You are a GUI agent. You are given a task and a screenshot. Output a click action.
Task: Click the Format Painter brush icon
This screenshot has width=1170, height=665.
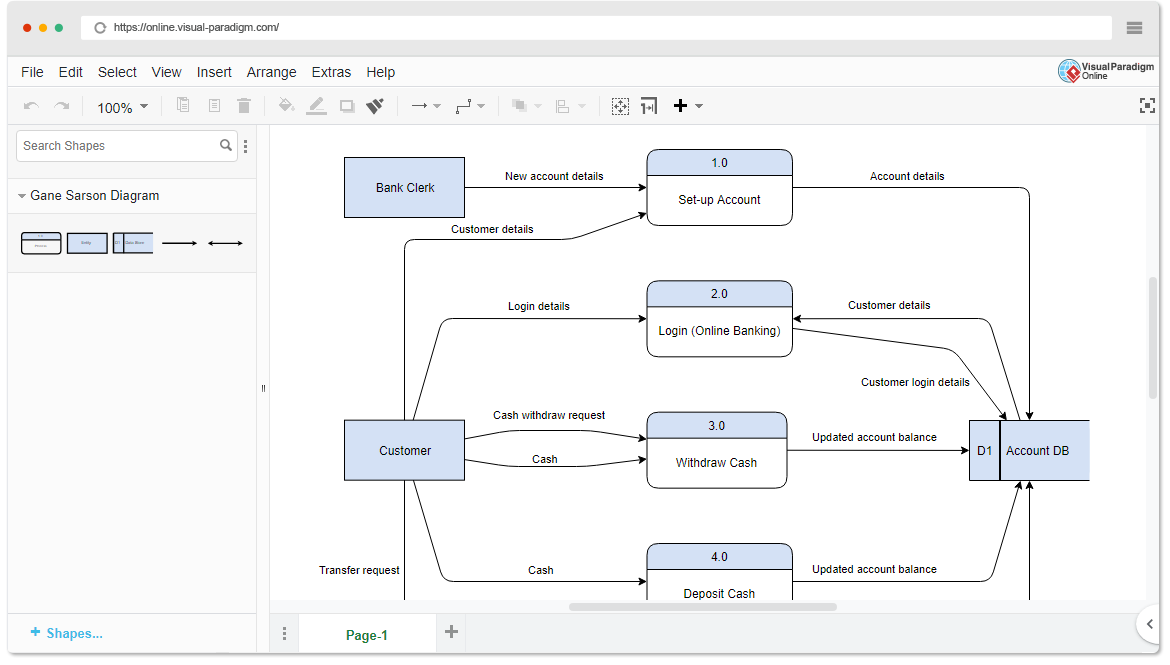pos(375,105)
